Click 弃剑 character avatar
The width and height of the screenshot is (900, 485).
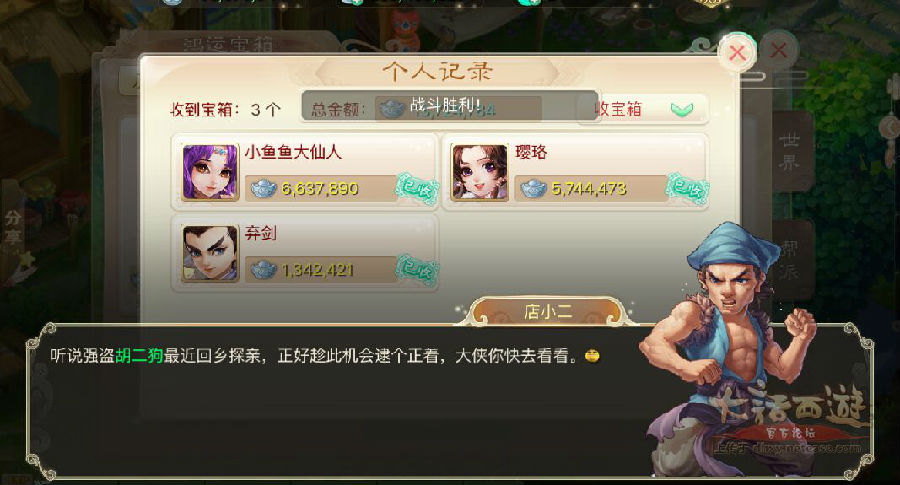click(x=210, y=253)
